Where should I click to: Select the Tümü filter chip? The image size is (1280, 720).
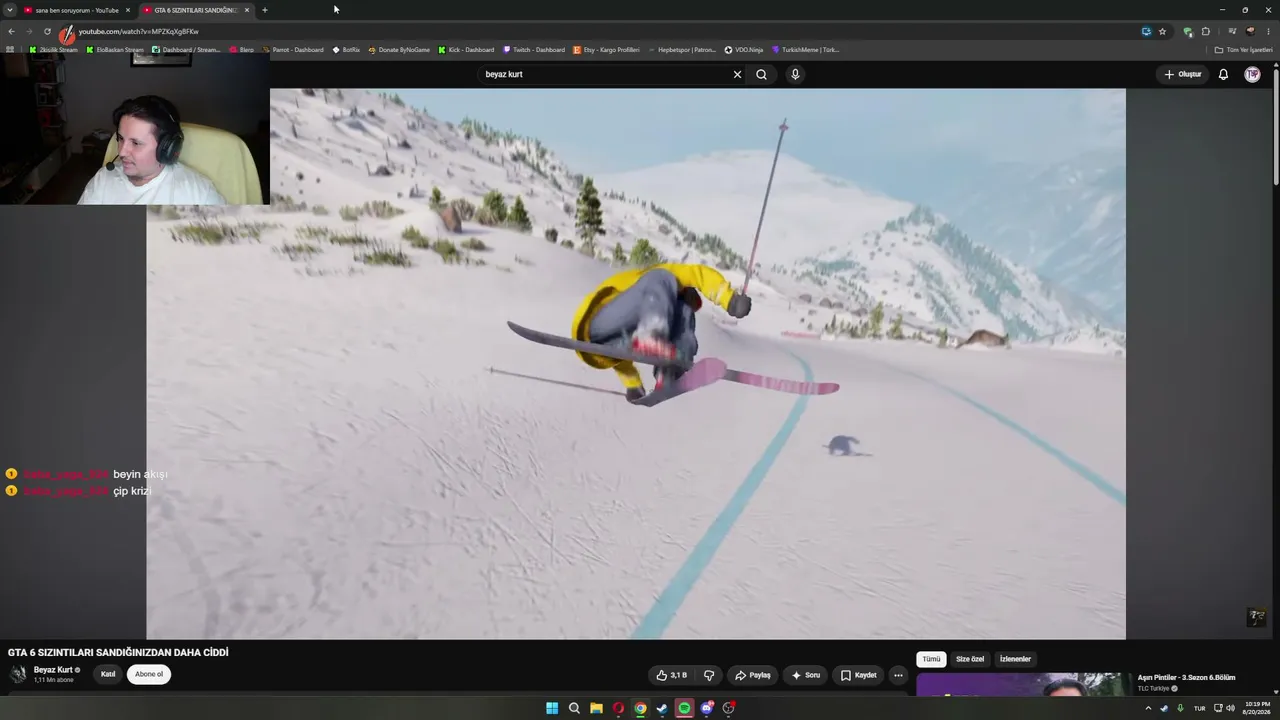coord(931,659)
